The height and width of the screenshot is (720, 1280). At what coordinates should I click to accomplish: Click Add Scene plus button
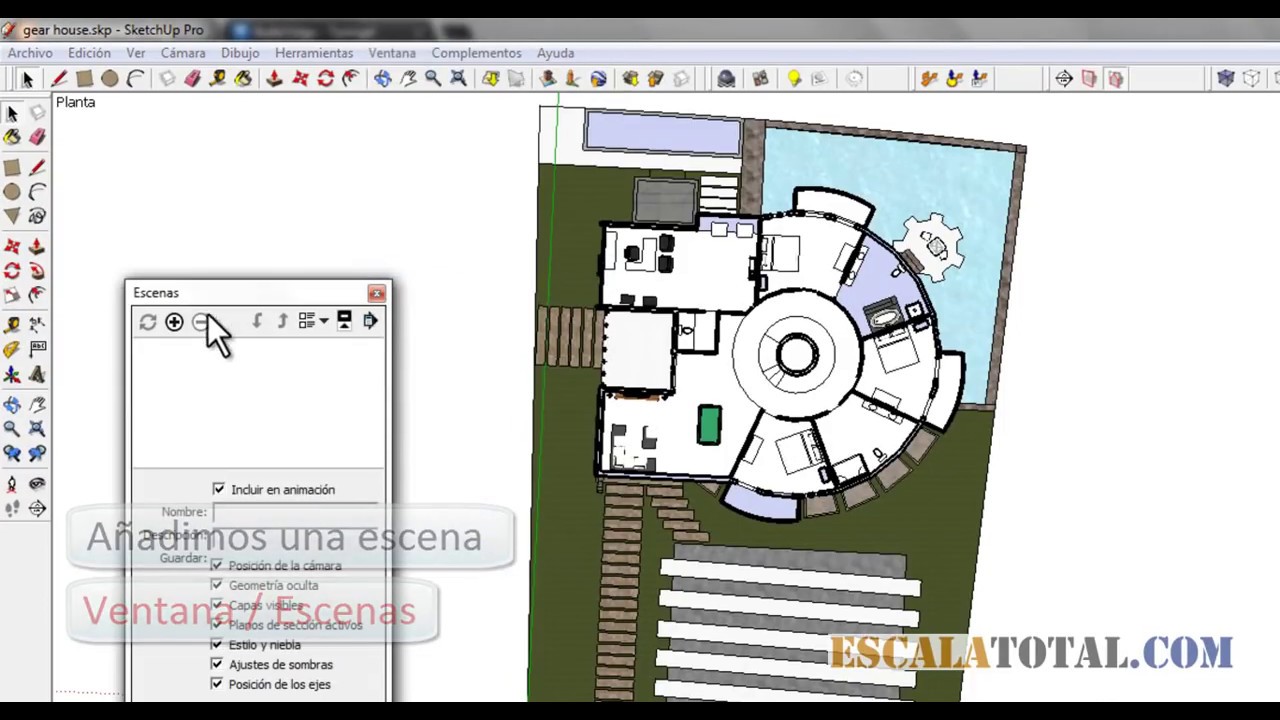click(174, 322)
